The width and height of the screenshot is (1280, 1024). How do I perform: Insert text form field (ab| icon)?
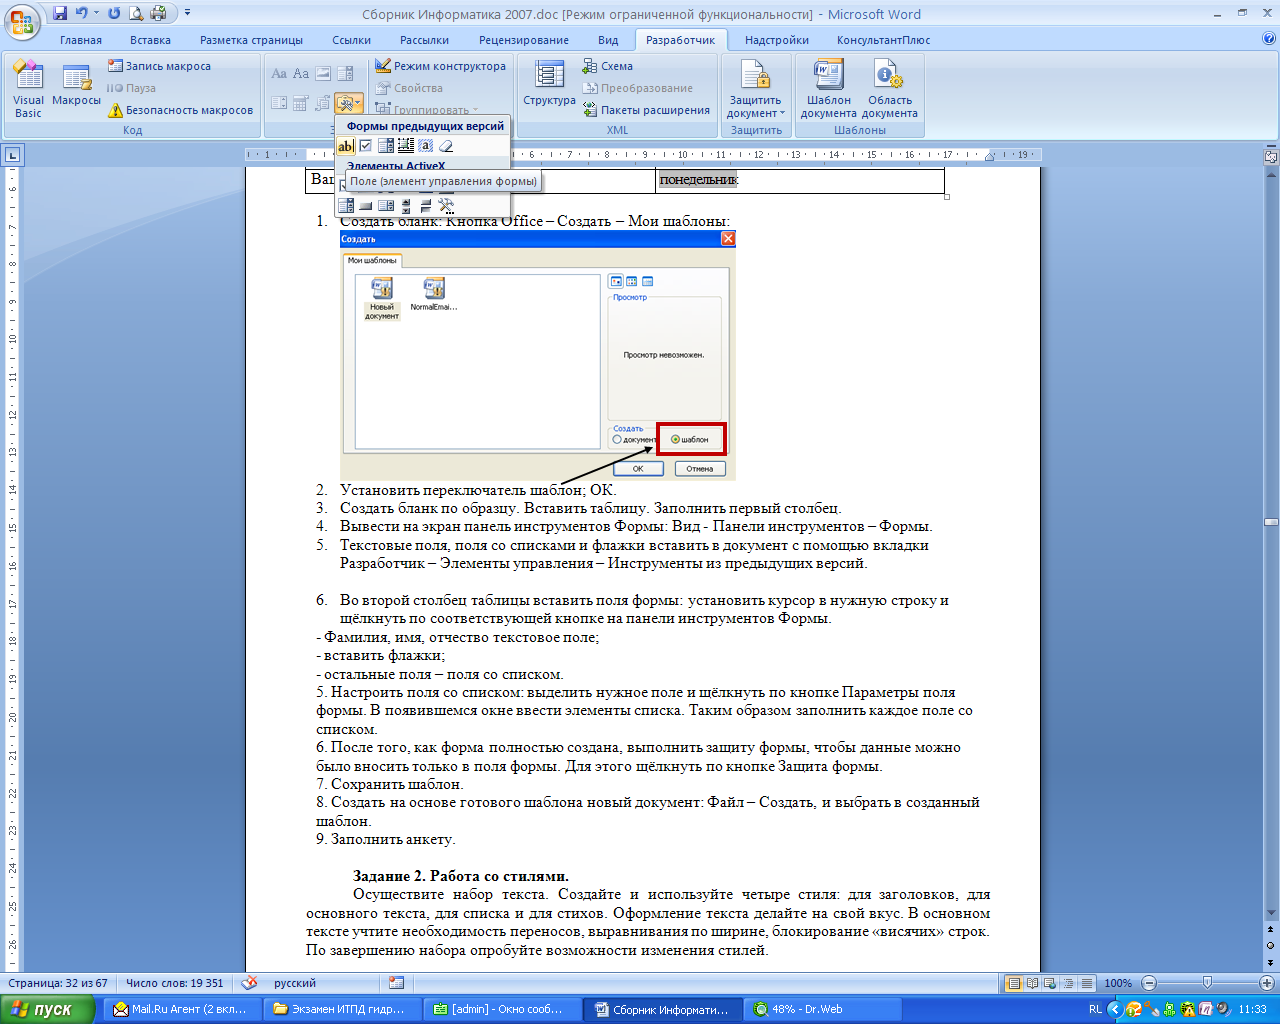[x=346, y=146]
